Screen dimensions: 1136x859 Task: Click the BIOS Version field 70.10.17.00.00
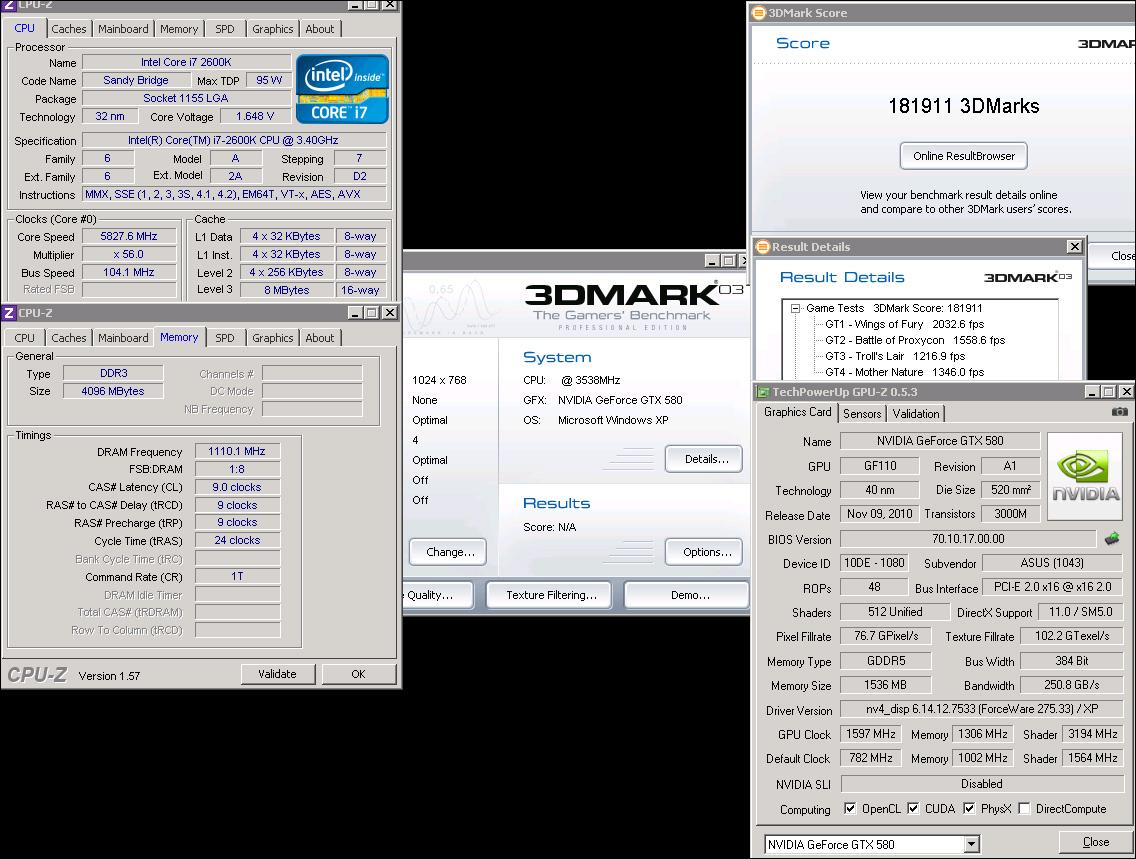(x=968, y=539)
